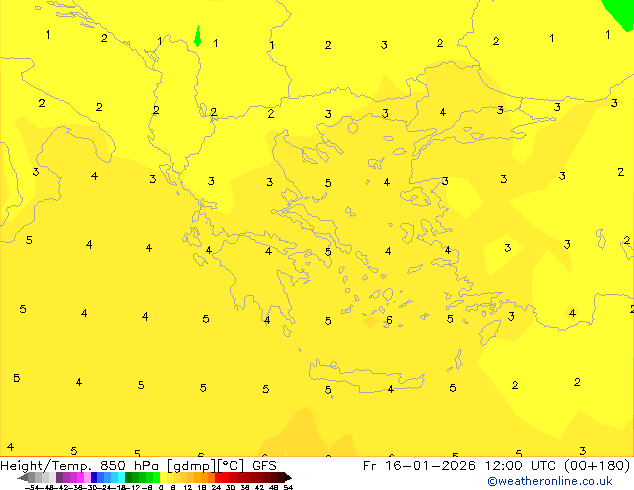Pick the magenta swatch left of -30 in legend
This screenshot has height=490, width=634.
tap(80, 477)
